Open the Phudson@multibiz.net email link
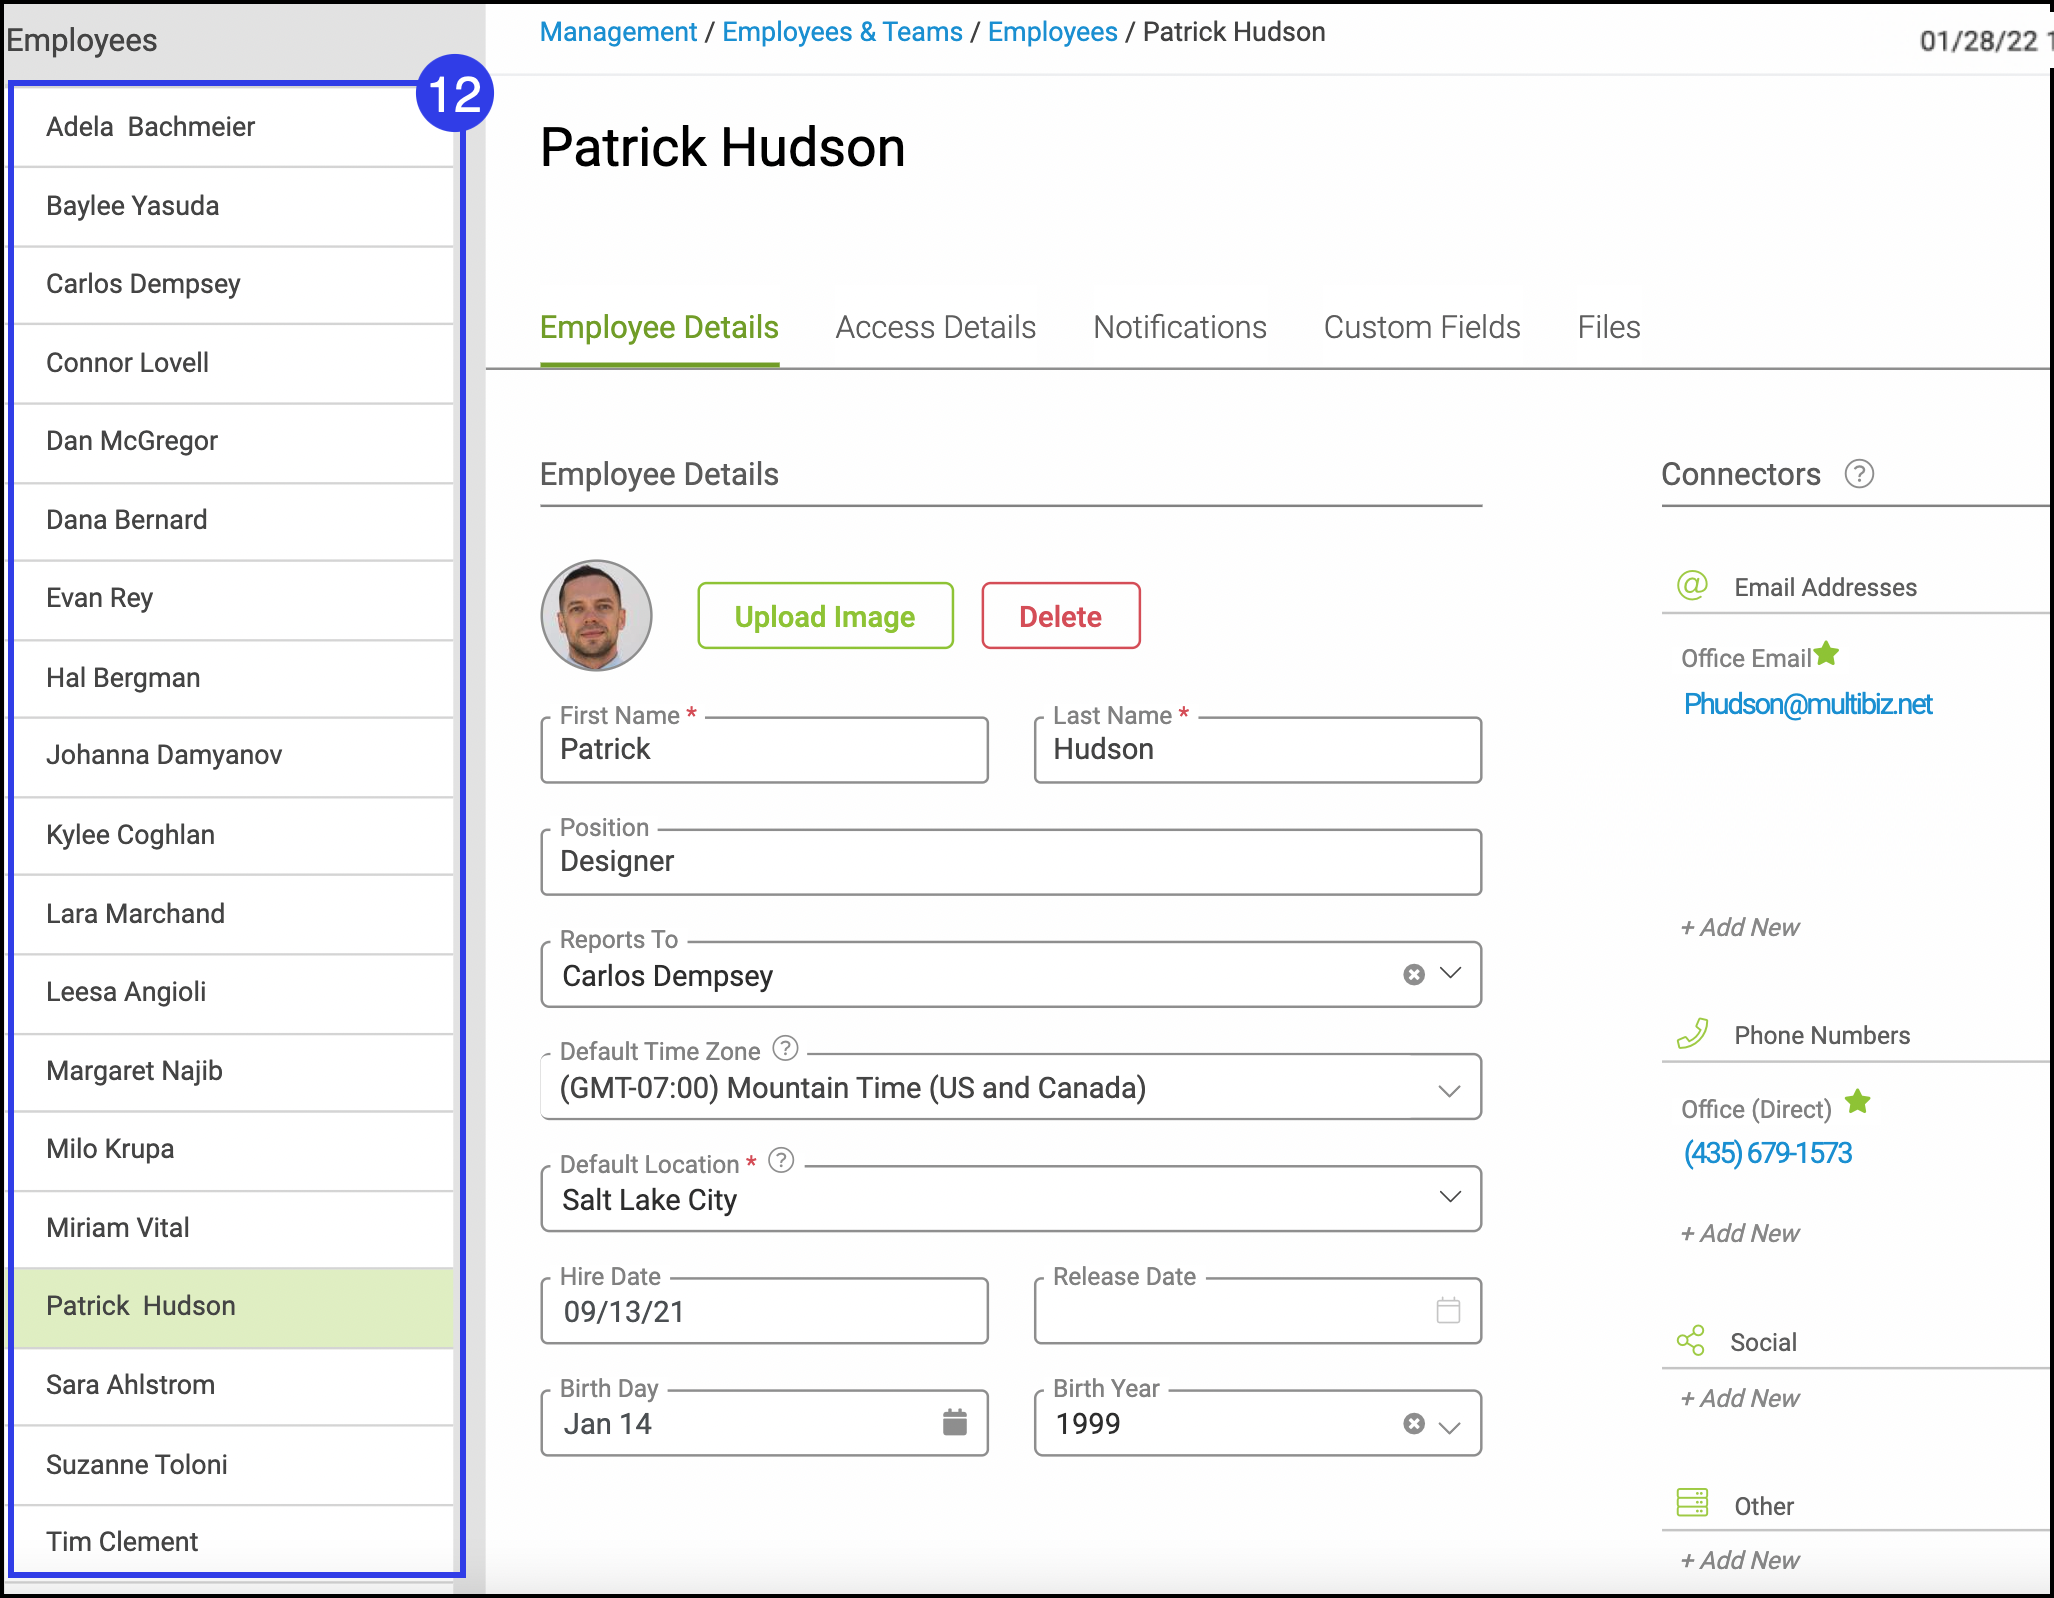The width and height of the screenshot is (2054, 1598). (x=1807, y=704)
